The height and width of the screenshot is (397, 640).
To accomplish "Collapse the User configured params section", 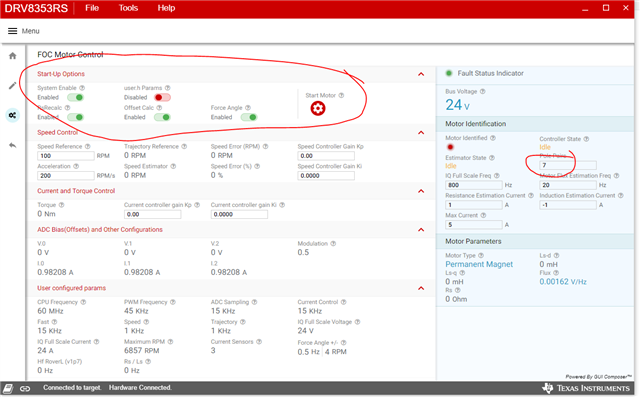I will pos(421,288).
